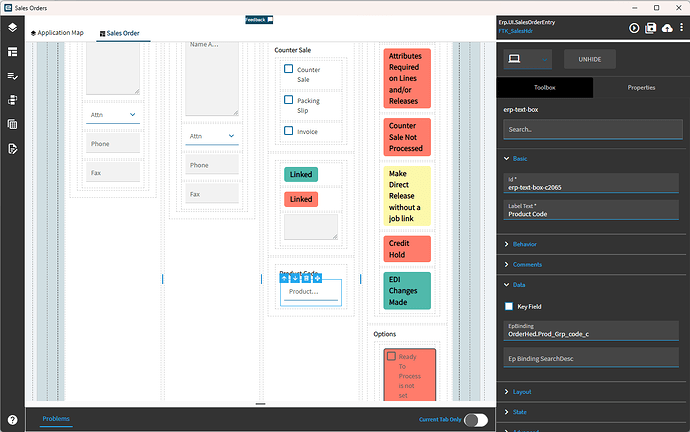Click the Product text box on canvas

pyautogui.click(x=311, y=292)
